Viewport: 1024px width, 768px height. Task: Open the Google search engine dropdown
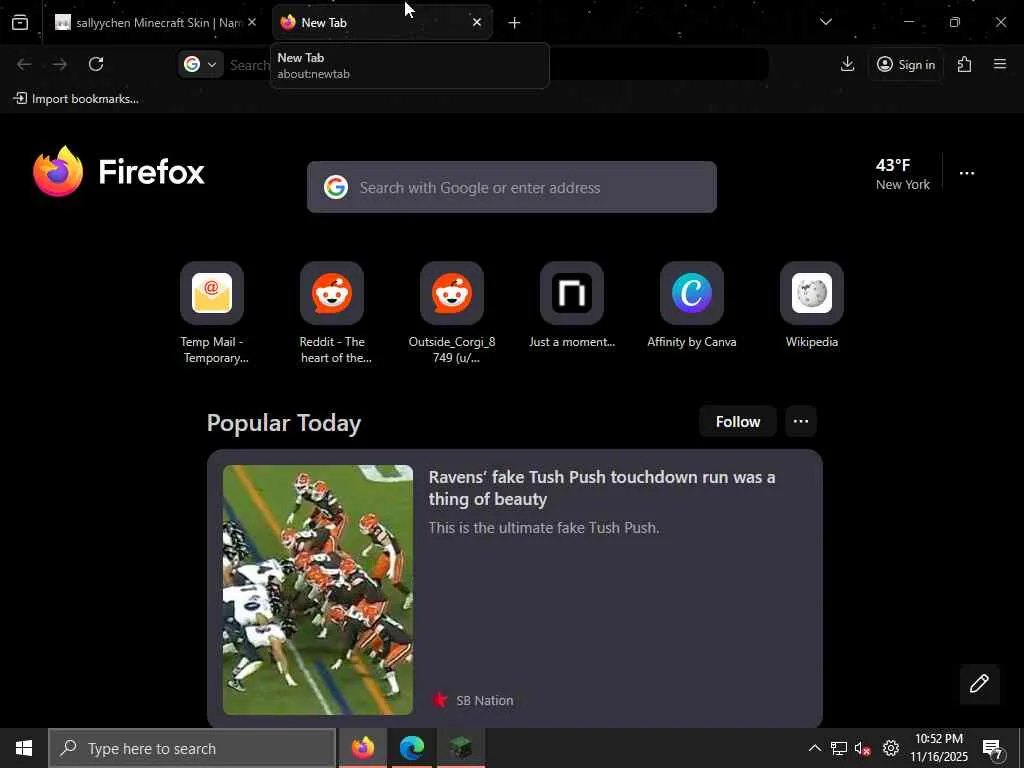200,64
